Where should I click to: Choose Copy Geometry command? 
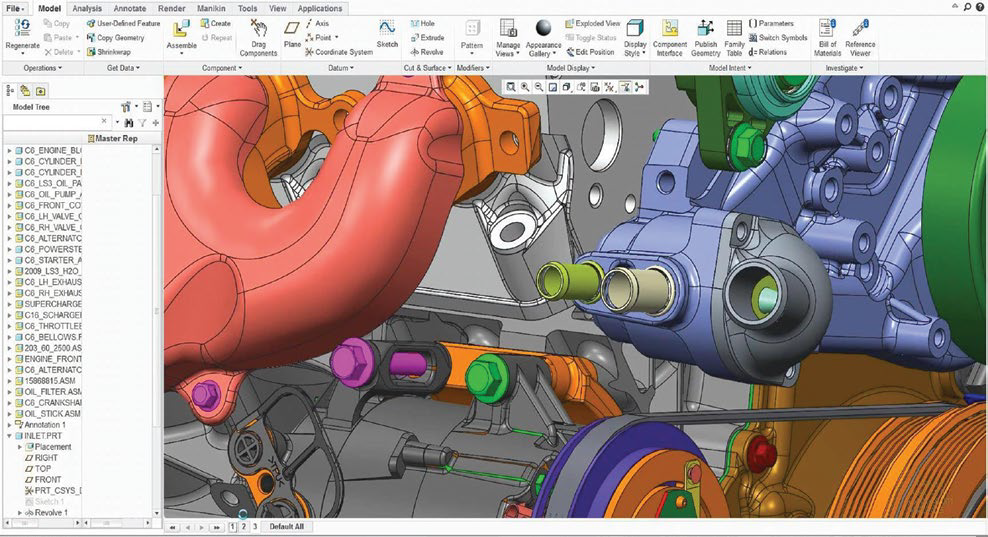click(116, 38)
